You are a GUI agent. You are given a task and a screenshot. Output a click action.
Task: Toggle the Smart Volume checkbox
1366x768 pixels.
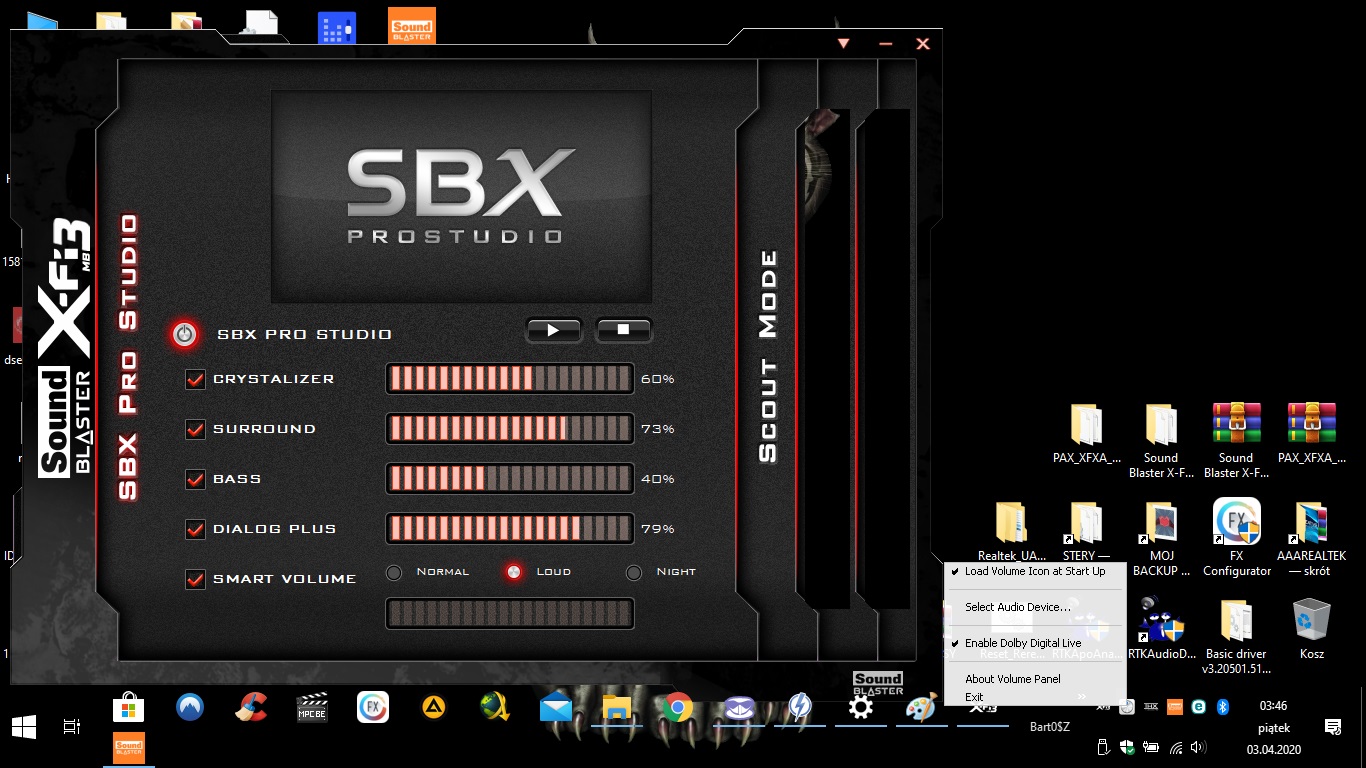(x=195, y=579)
